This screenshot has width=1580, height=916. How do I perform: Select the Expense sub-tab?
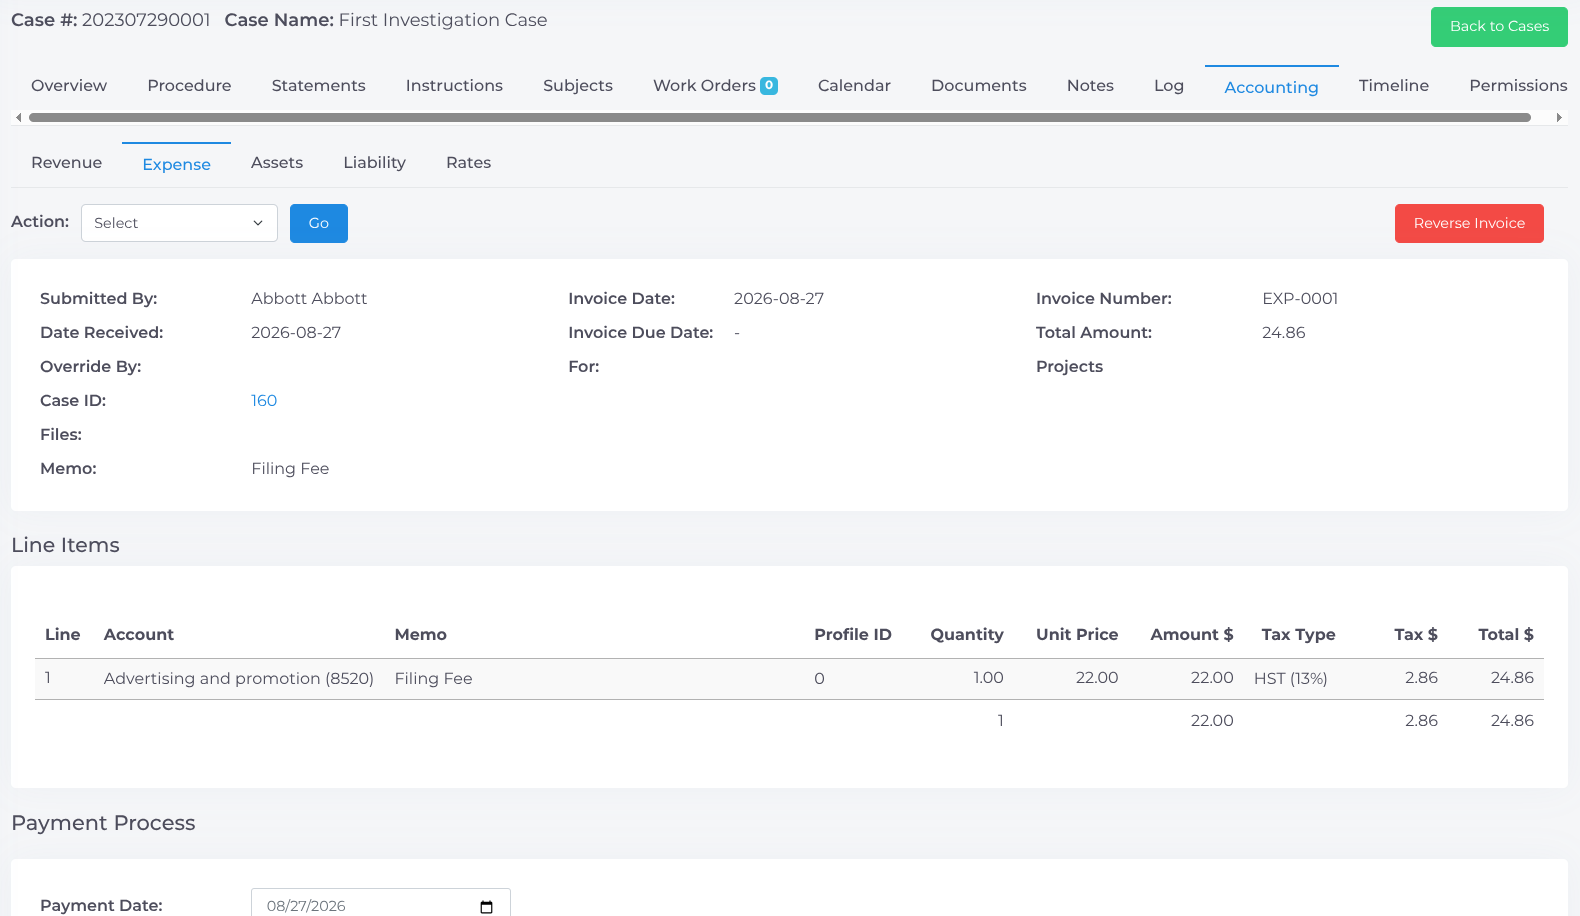click(x=176, y=164)
